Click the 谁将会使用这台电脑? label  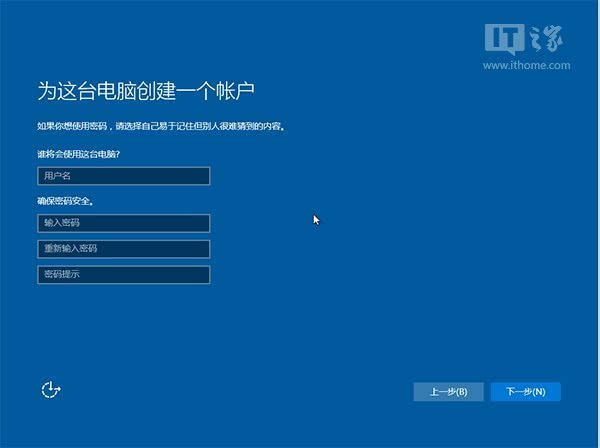point(86,153)
